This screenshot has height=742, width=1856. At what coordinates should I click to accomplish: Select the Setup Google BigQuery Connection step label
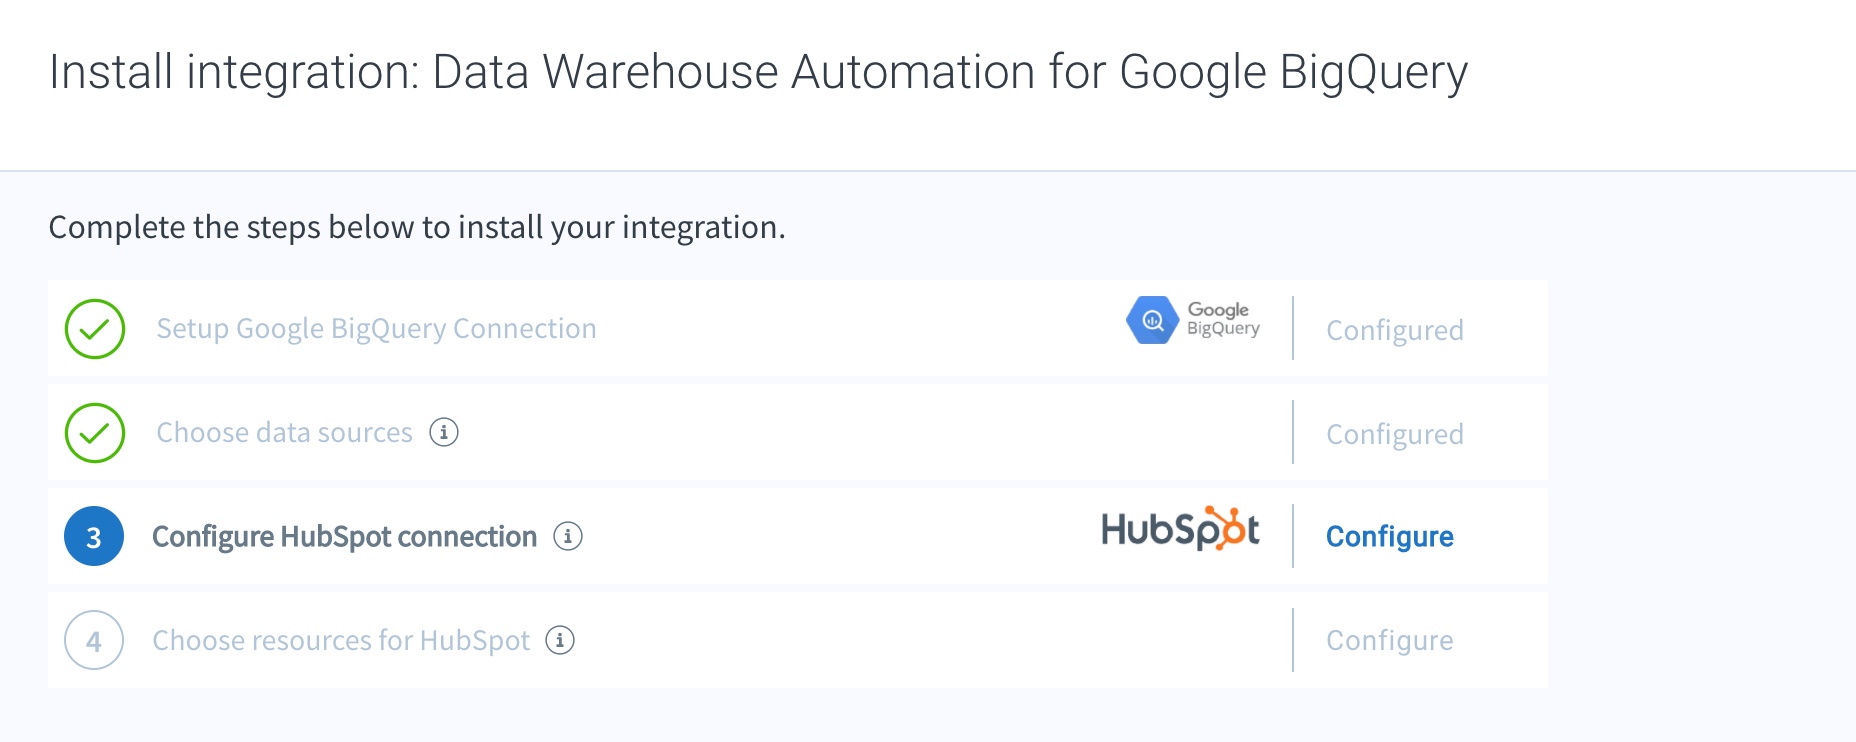pyautogui.click(x=376, y=329)
